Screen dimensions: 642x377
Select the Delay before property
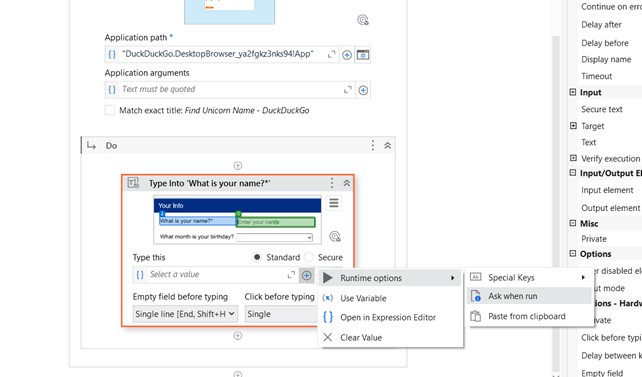click(x=605, y=43)
